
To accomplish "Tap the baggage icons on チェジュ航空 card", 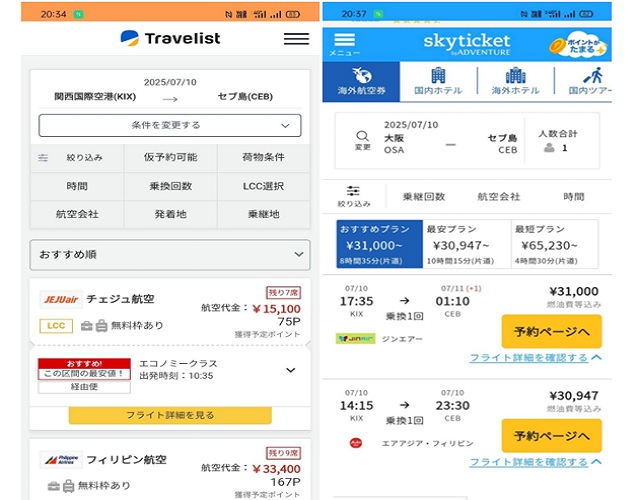I will coord(94,326).
